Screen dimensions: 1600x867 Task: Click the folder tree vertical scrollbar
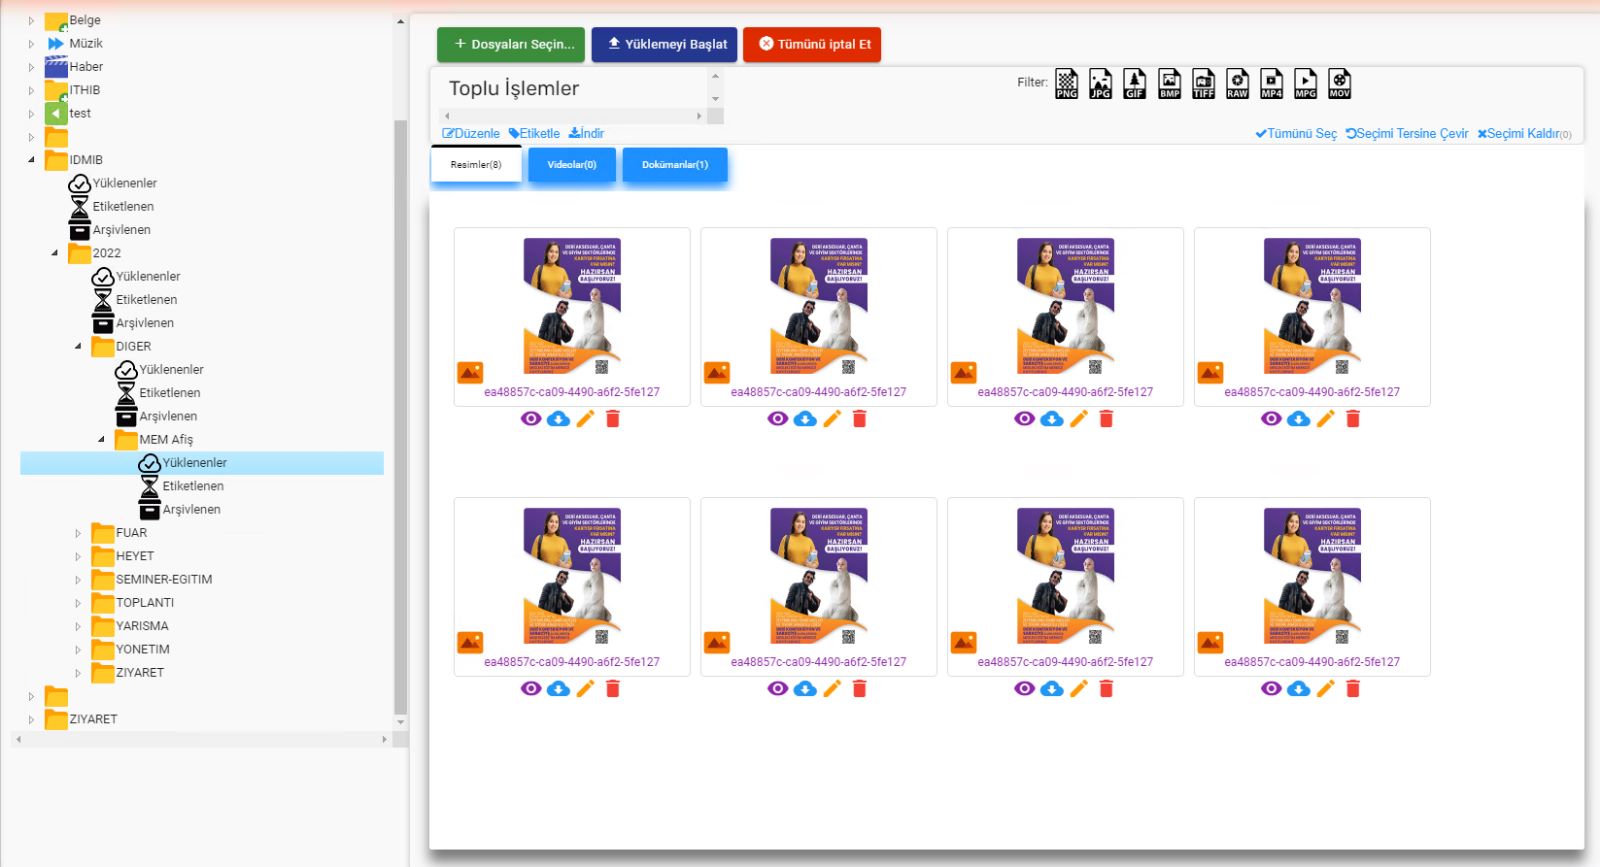401,400
